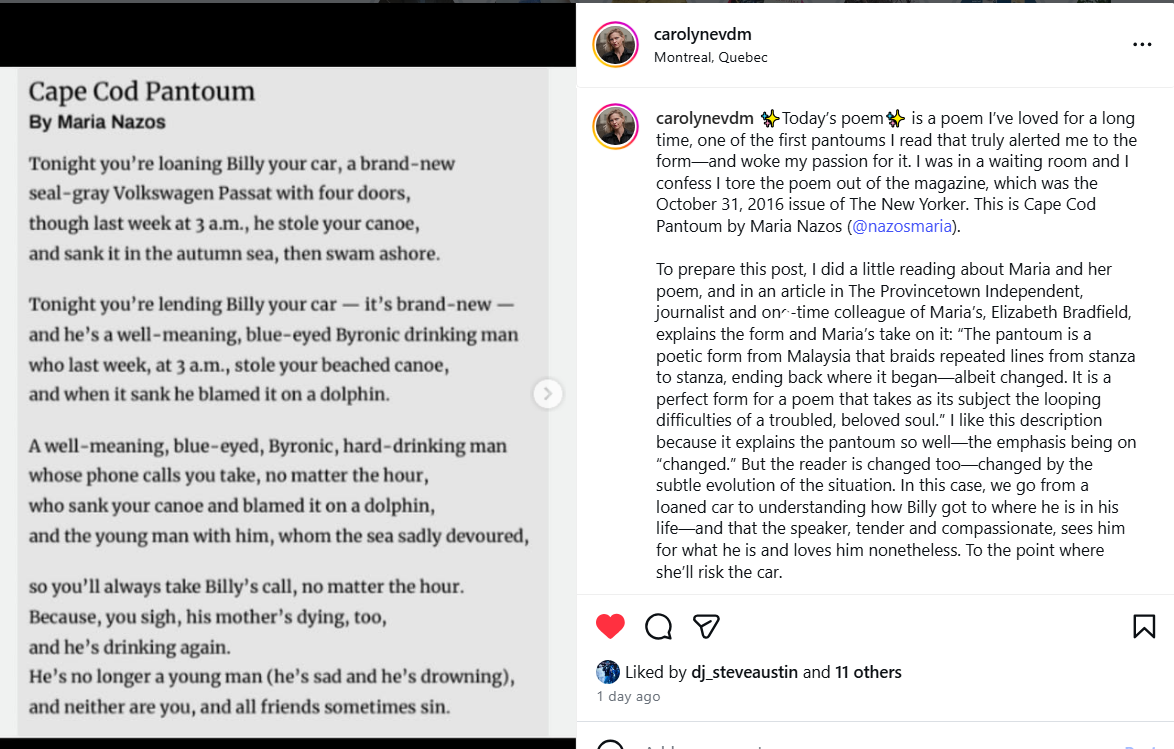Unlike the post with the red heart
This screenshot has width=1174, height=749.
610,627
